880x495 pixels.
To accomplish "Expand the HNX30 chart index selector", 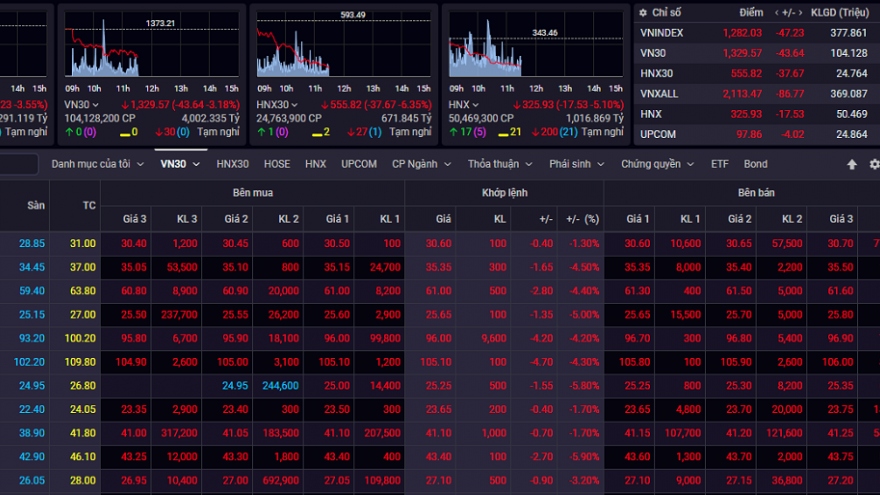I will [x=295, y=104].
